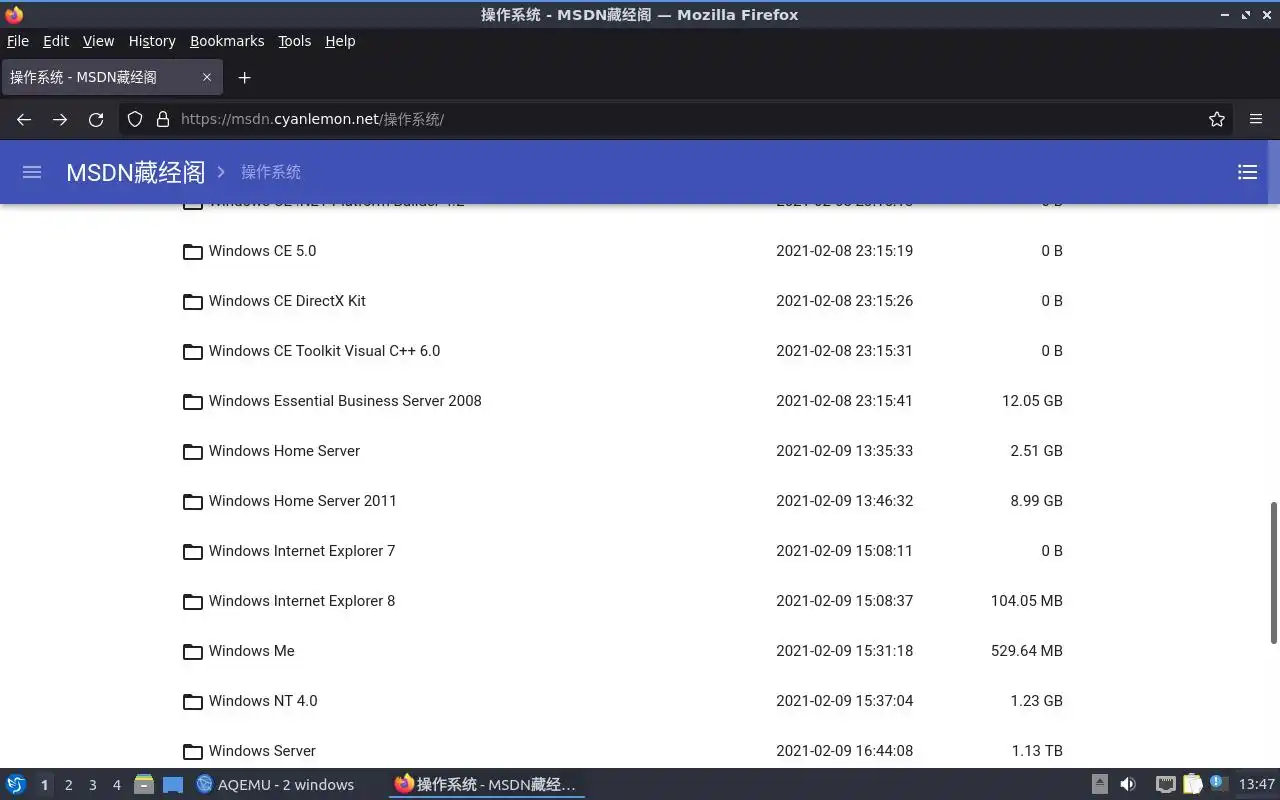Open the volume control in the system tray
This screenshot has width=1280, height=800.
tap(1128, 784)
